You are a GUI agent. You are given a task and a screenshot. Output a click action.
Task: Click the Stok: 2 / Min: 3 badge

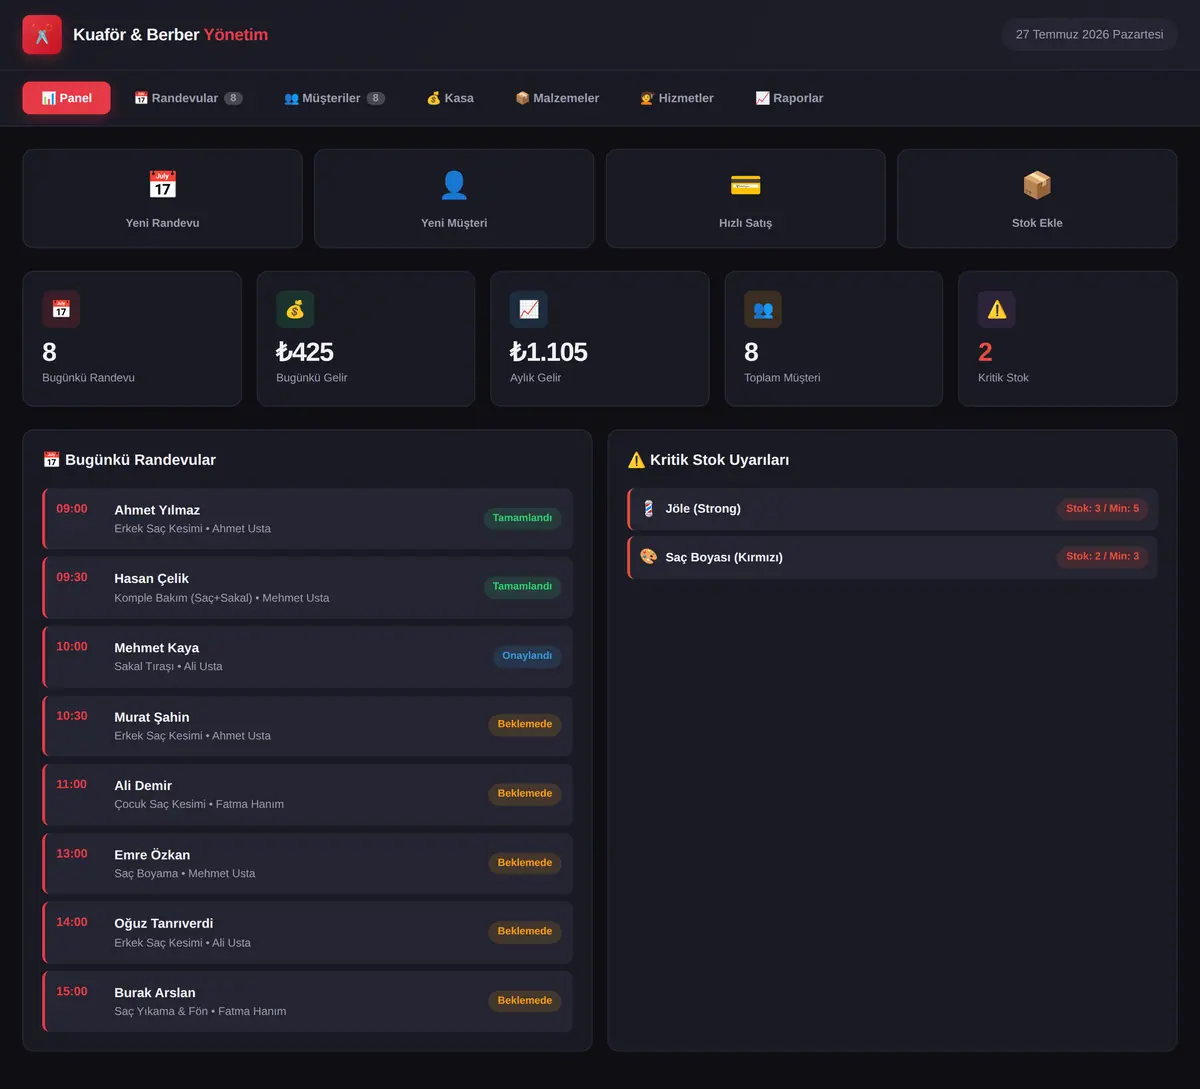[x=1102, y=557]
